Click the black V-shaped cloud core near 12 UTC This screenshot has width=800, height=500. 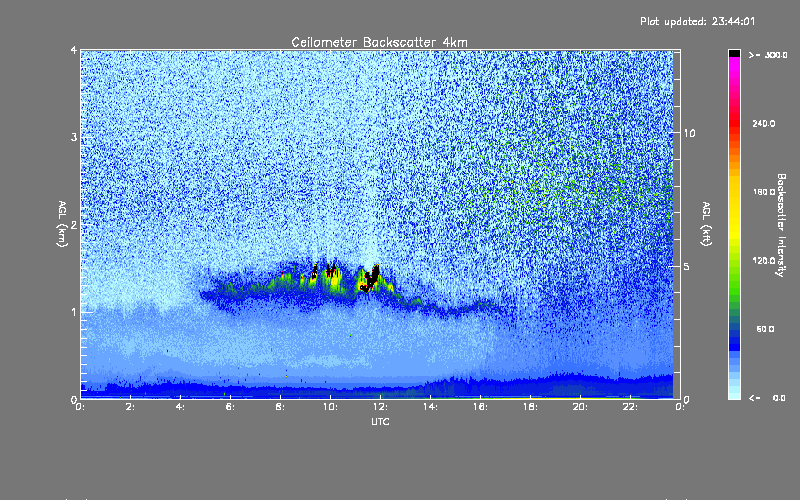click(x=371, y=278)
